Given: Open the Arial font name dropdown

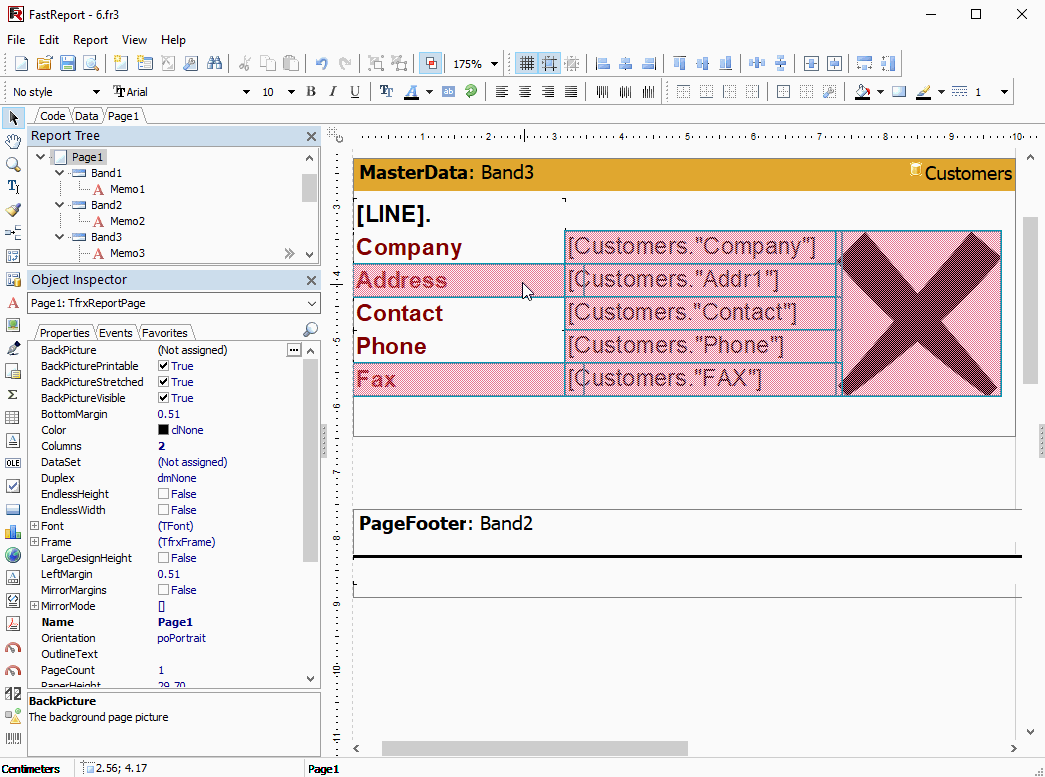Looking at the screenshot, I should 246,92.
